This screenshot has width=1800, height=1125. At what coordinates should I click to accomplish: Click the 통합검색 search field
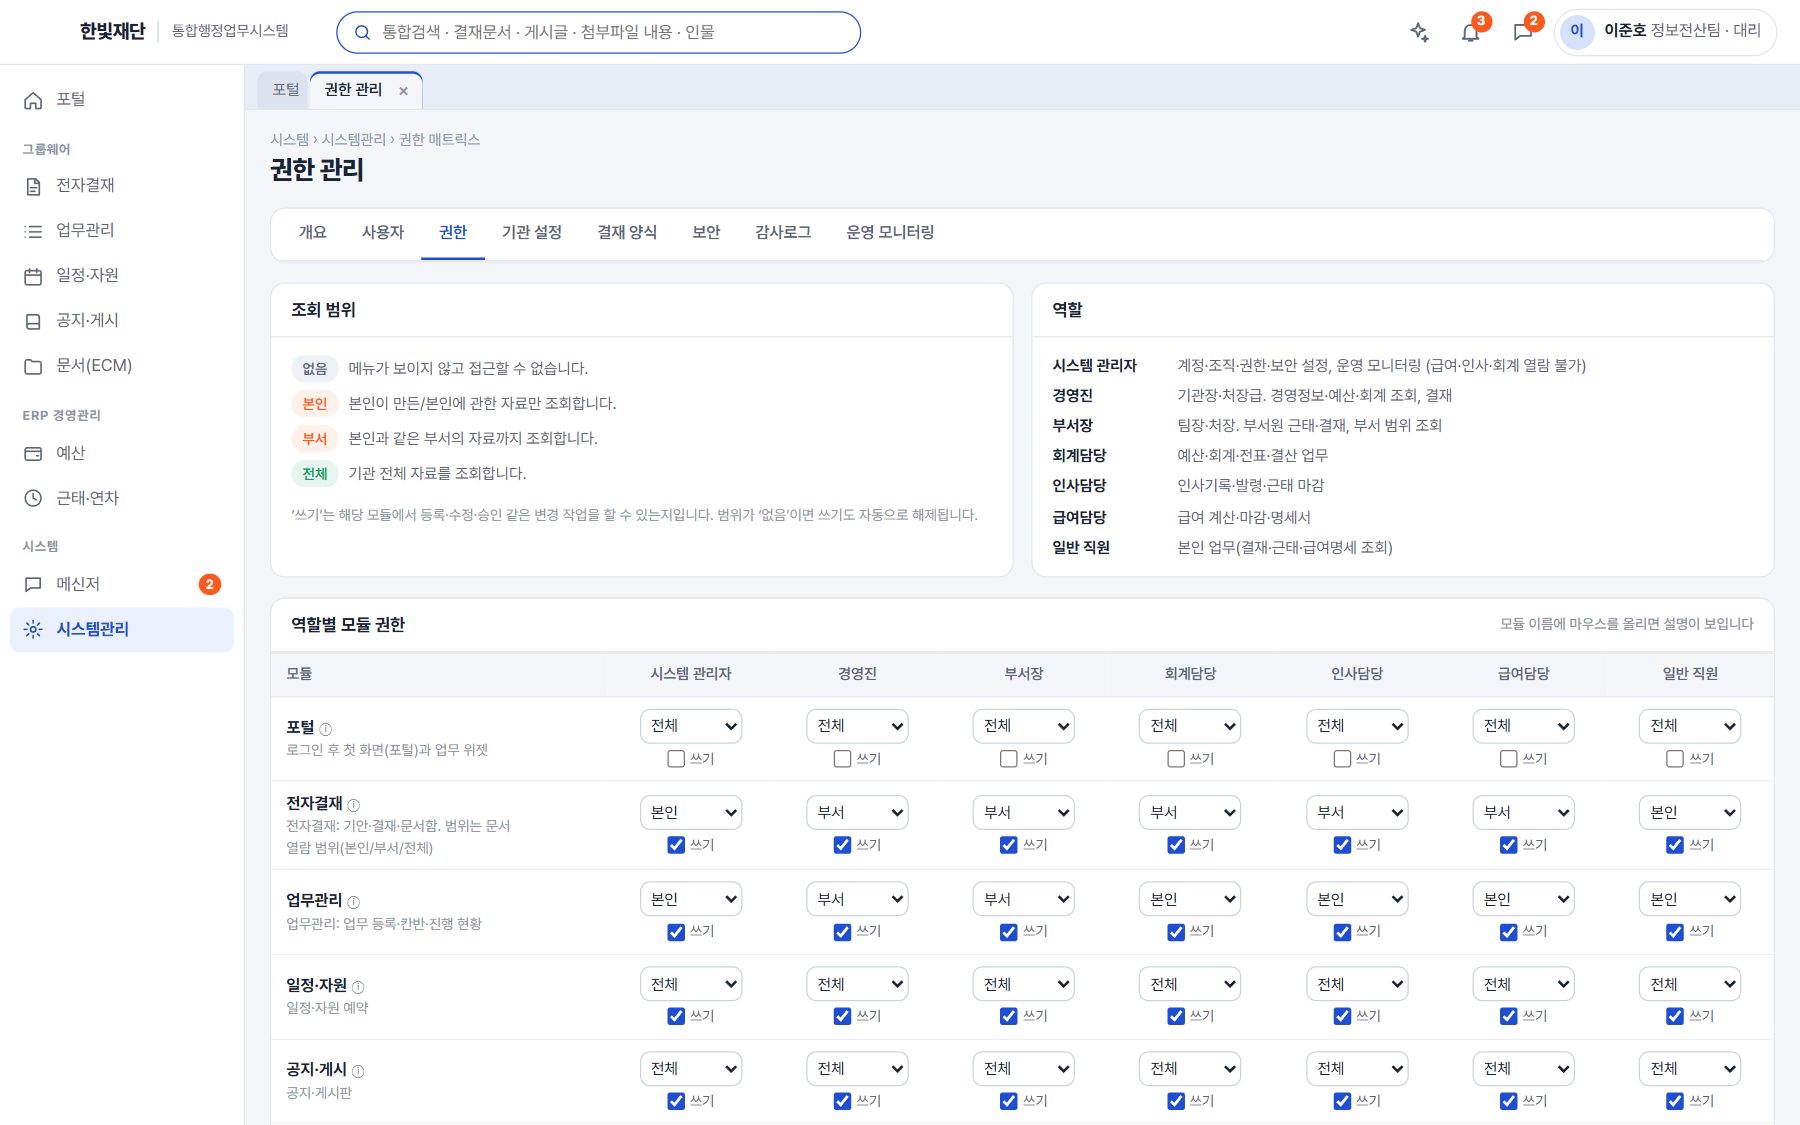tap(598, 32)
